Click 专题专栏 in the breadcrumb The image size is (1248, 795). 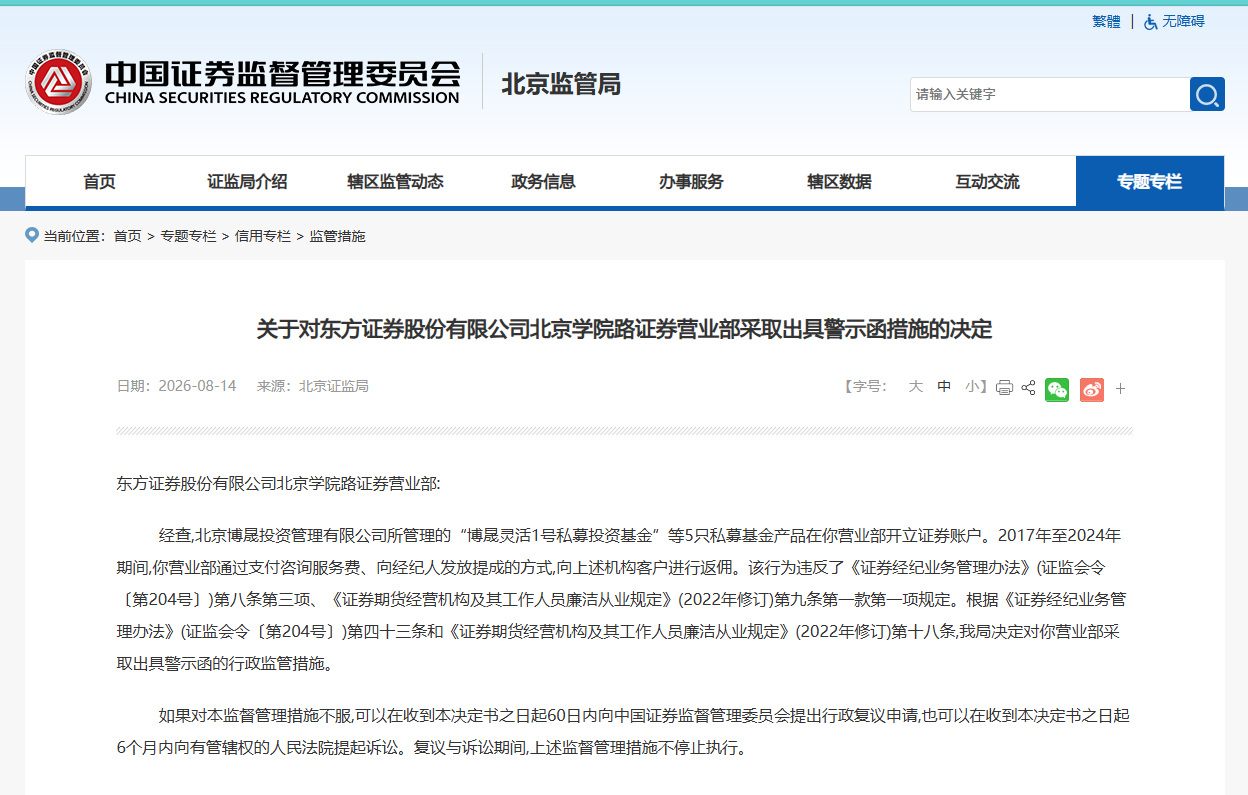point(188,236)
